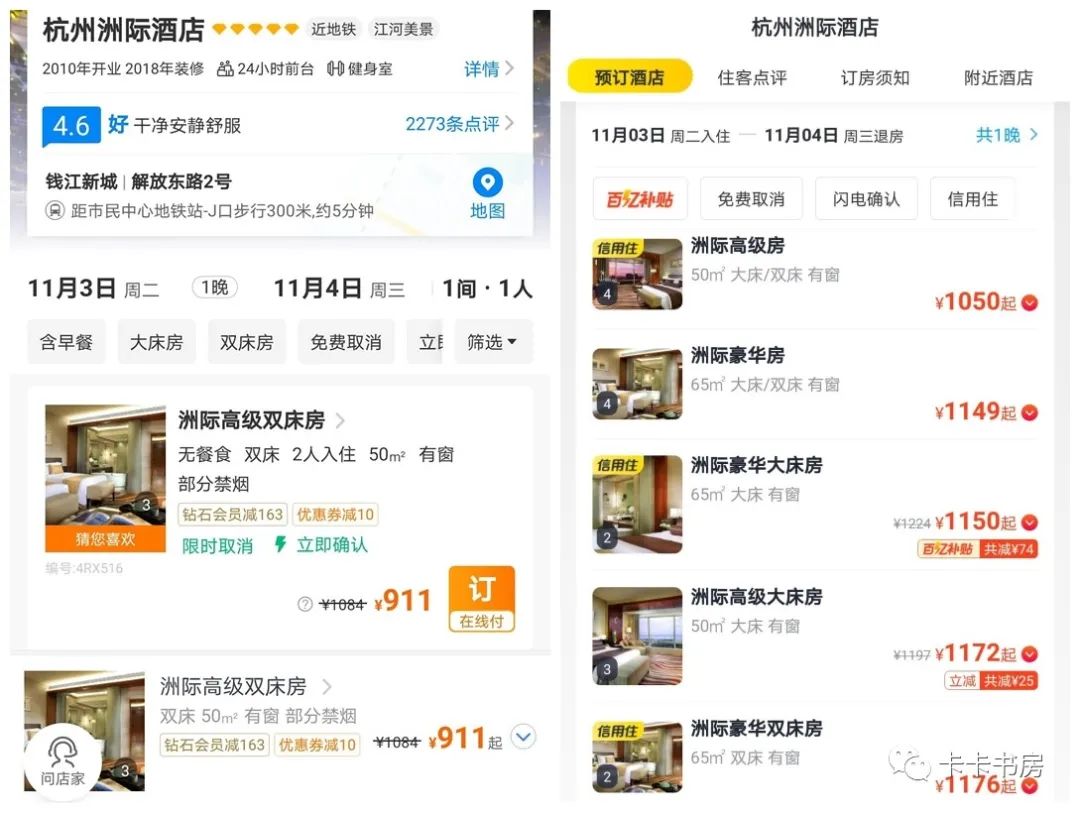Switch to the 住客点评 tab

752,77
